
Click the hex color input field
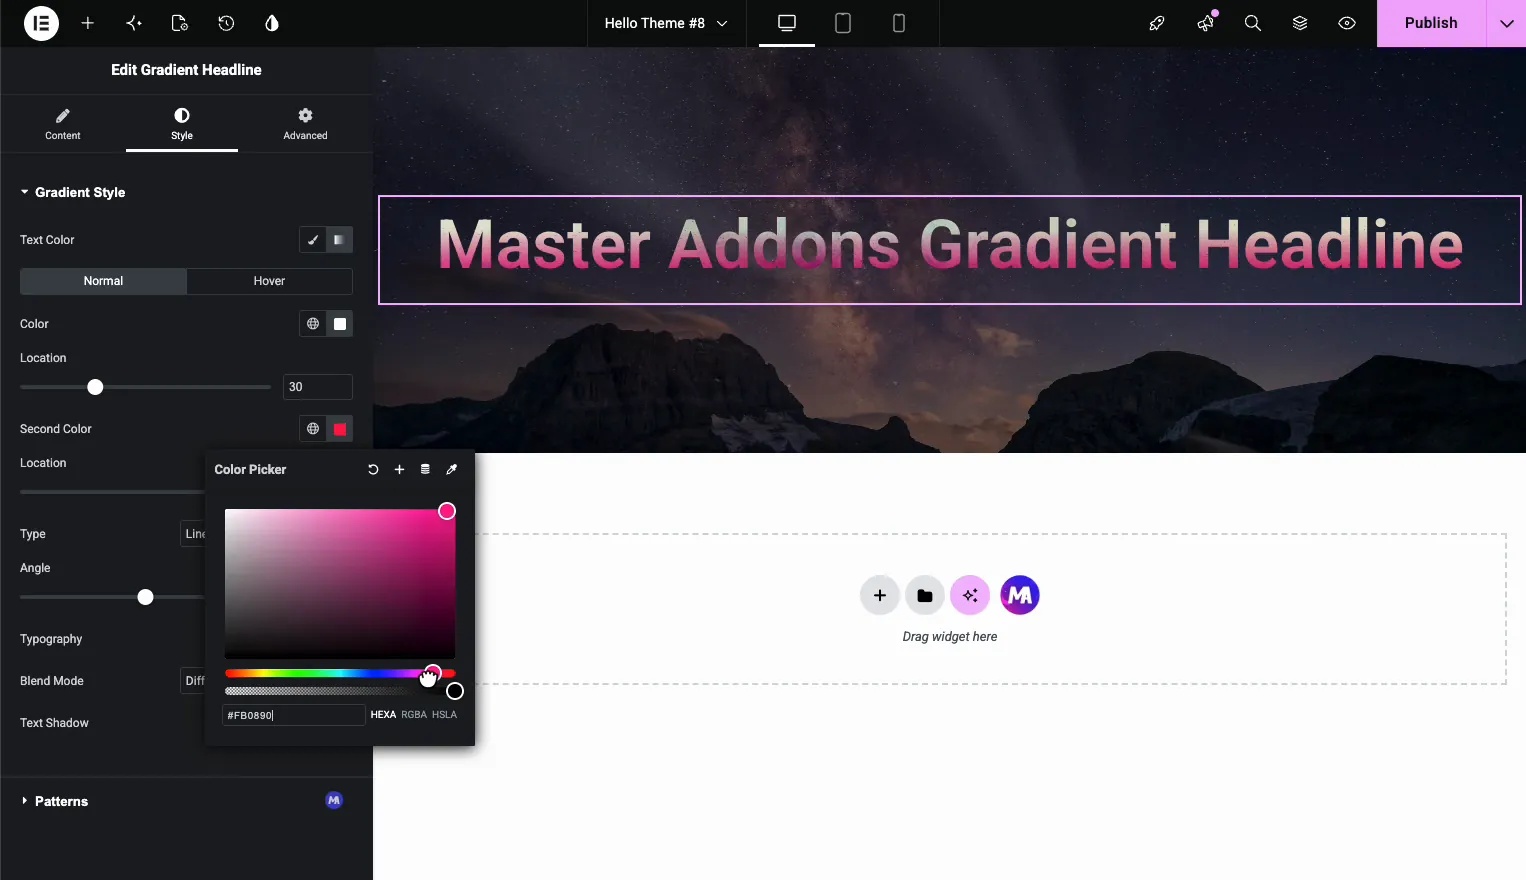point(293,715)
